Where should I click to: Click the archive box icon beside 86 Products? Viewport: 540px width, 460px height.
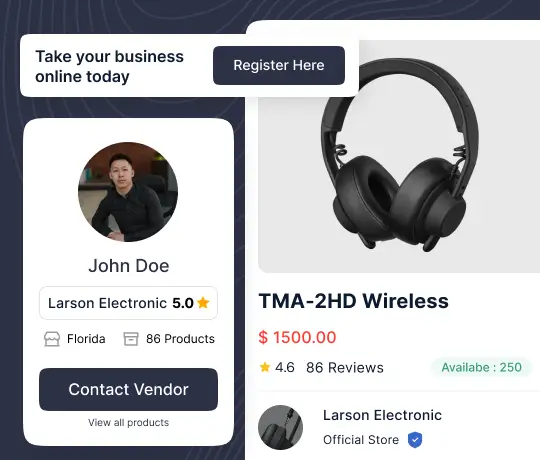(131, 339)
